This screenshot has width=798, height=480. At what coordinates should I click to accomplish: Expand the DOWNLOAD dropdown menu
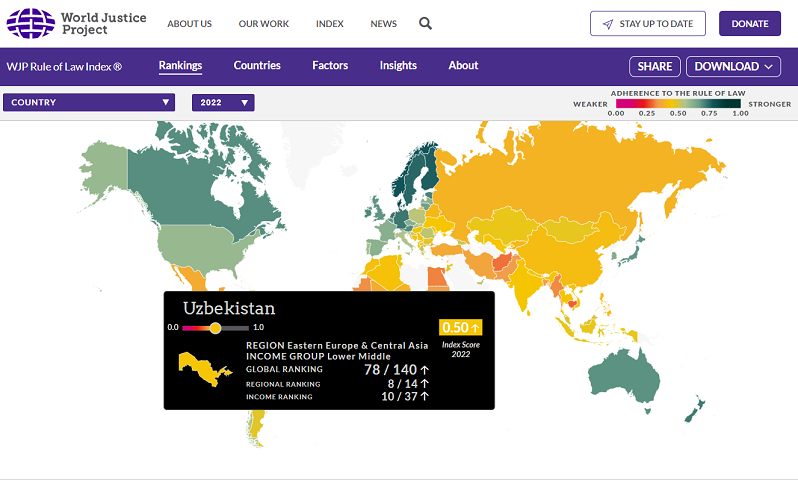tap(733, 67)
